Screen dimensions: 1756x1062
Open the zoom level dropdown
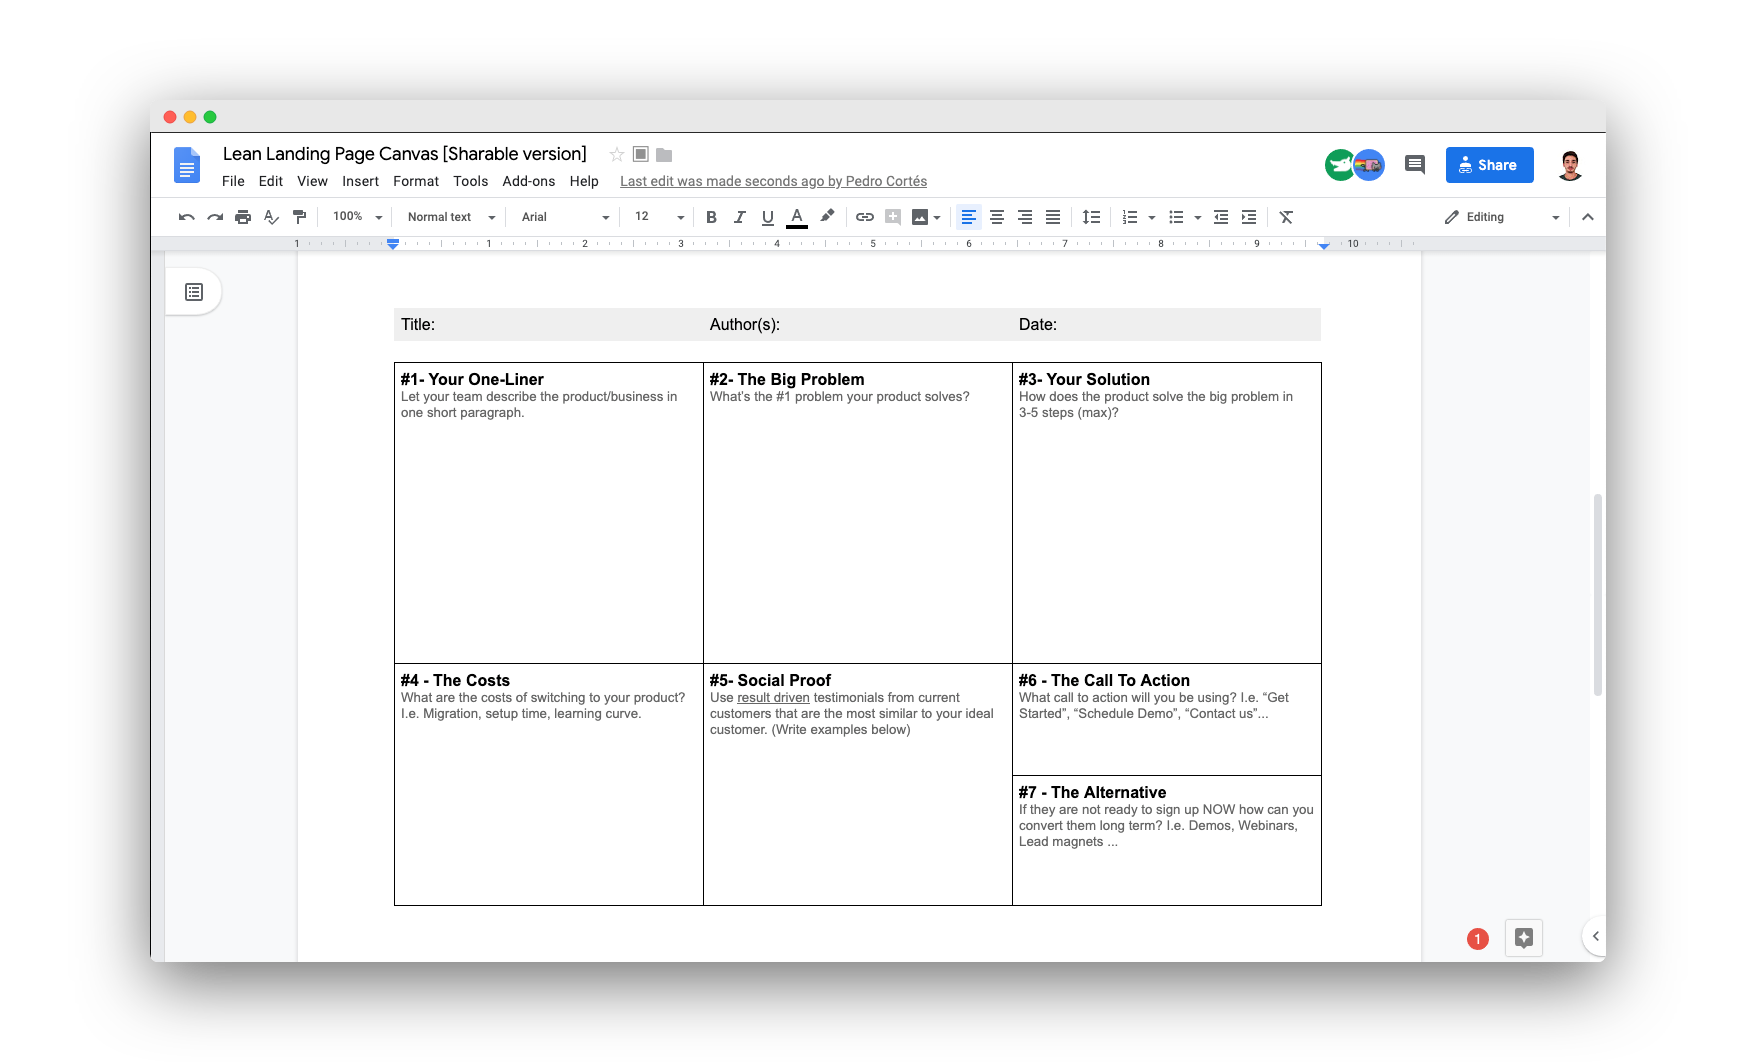click(355, 216)
